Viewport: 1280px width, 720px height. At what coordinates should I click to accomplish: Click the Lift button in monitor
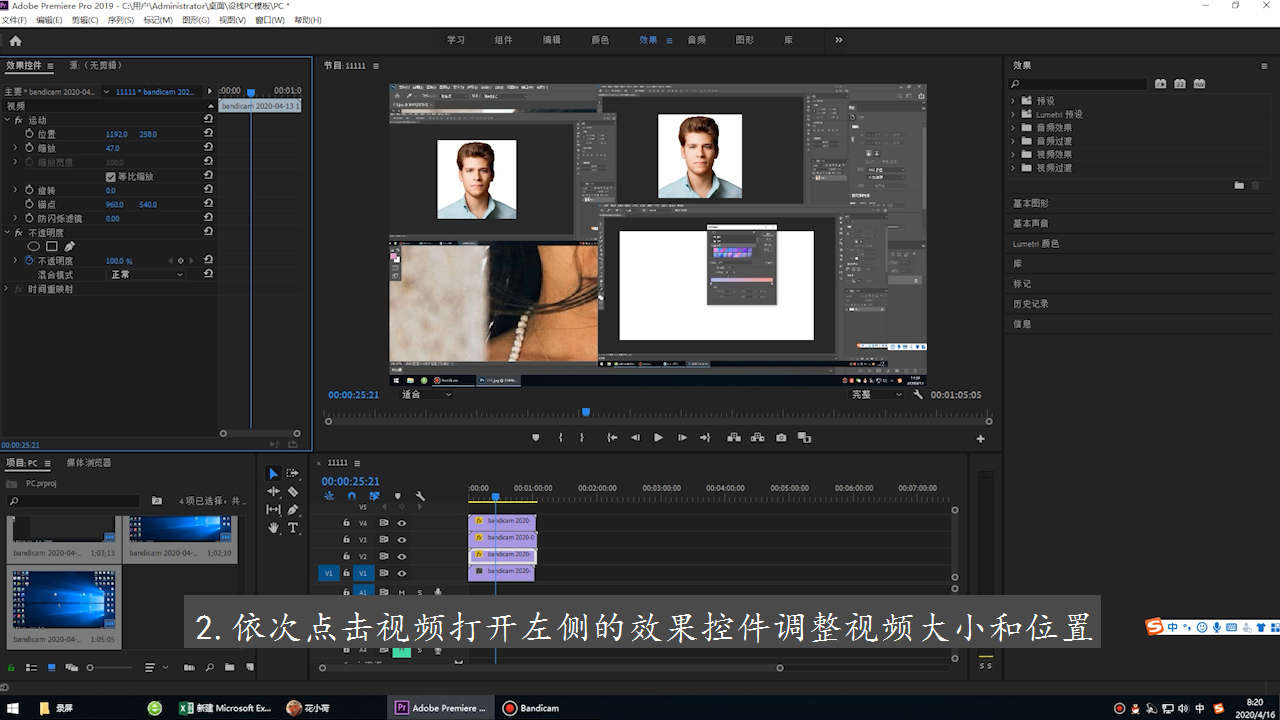(x=733, y=437)
